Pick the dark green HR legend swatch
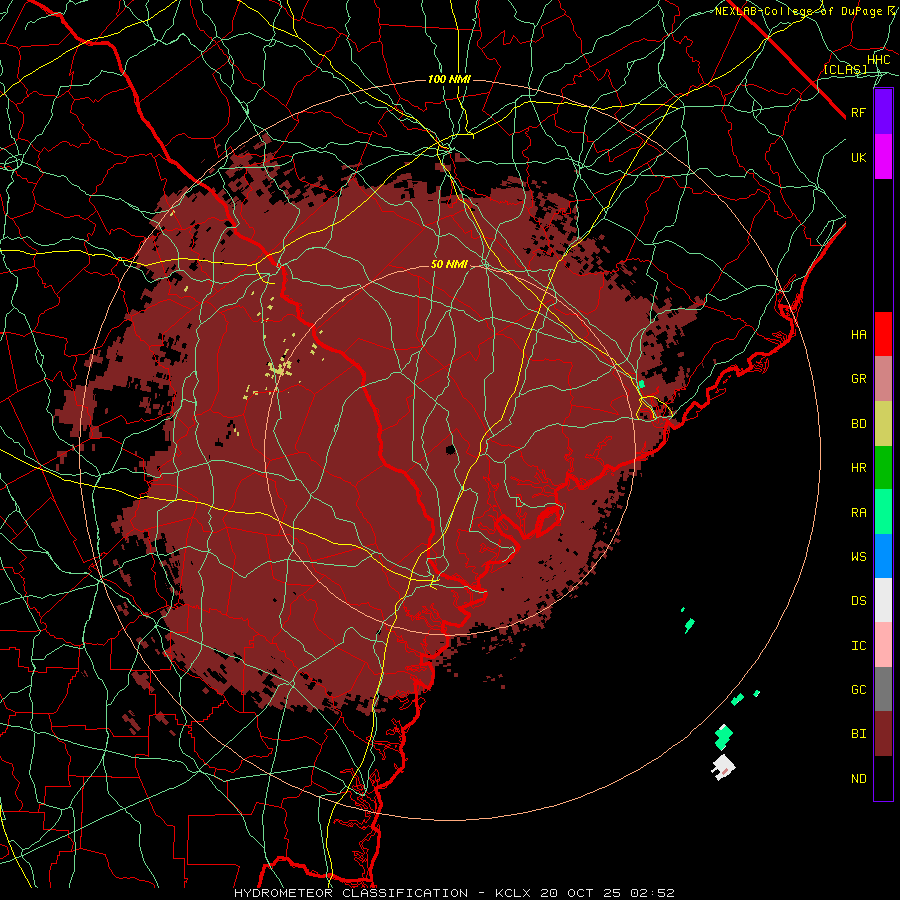This screenshot has height=900, width=900. click(883, 468)
